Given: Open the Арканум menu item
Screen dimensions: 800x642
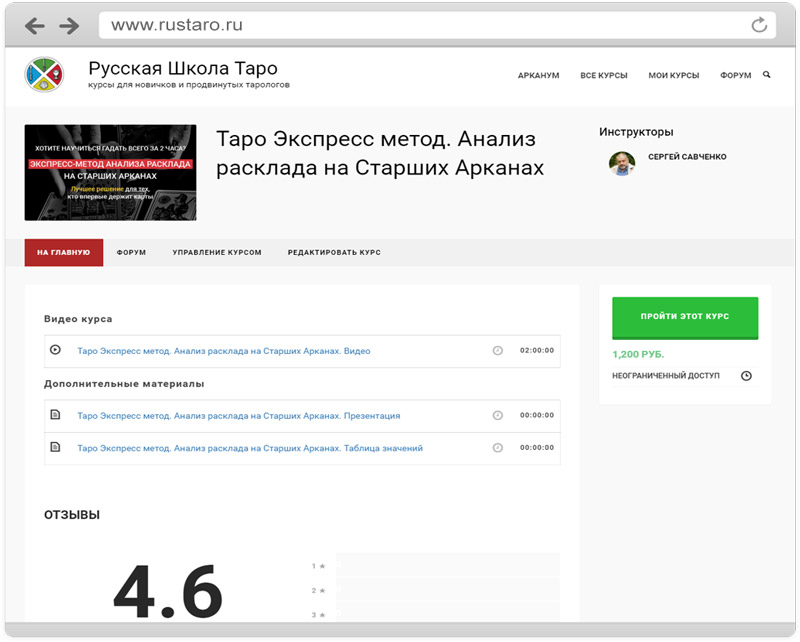Looking at the screenshot, I should click(x=538, y=76).
